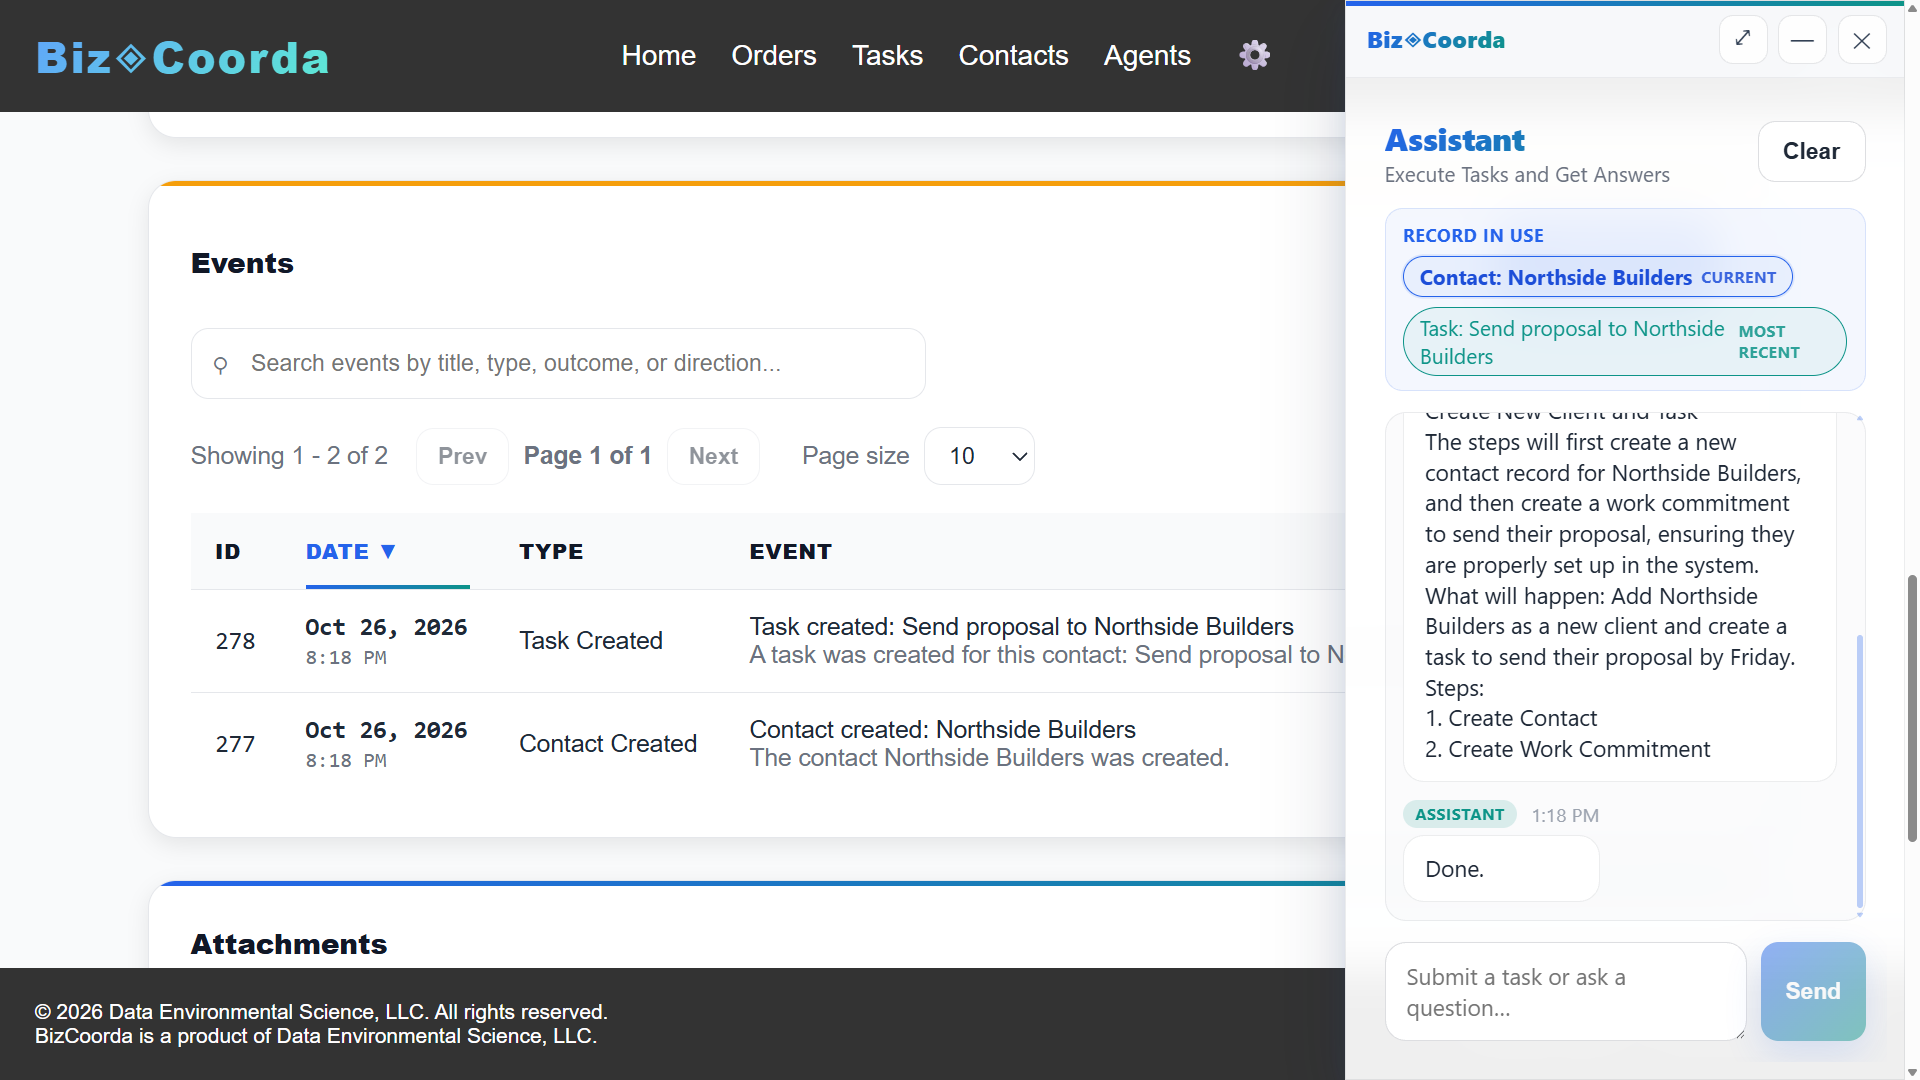Screen dimensions: 1920x1080
Task: Click the 'Done.' assistant reply
Action: pyautogui.click(x=1501, y=869)
